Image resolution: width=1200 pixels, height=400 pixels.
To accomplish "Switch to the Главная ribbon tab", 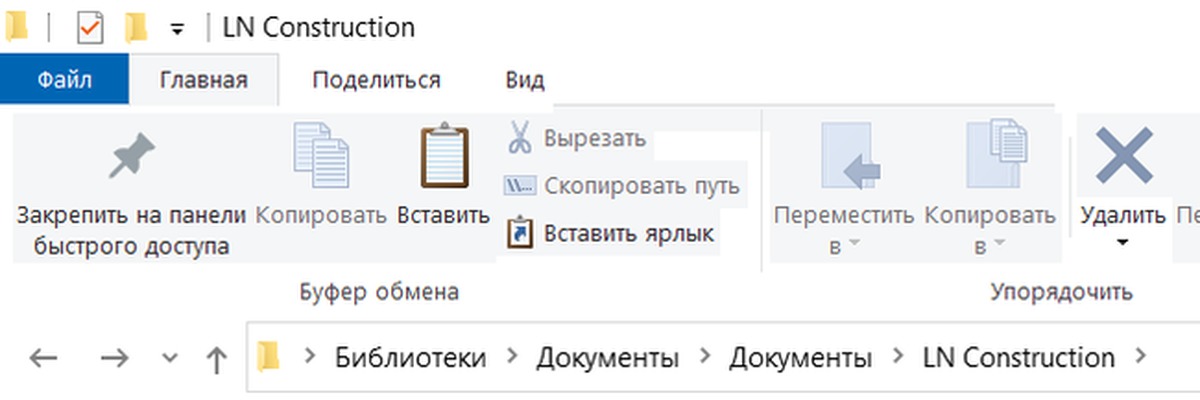I will pos(204,80).
